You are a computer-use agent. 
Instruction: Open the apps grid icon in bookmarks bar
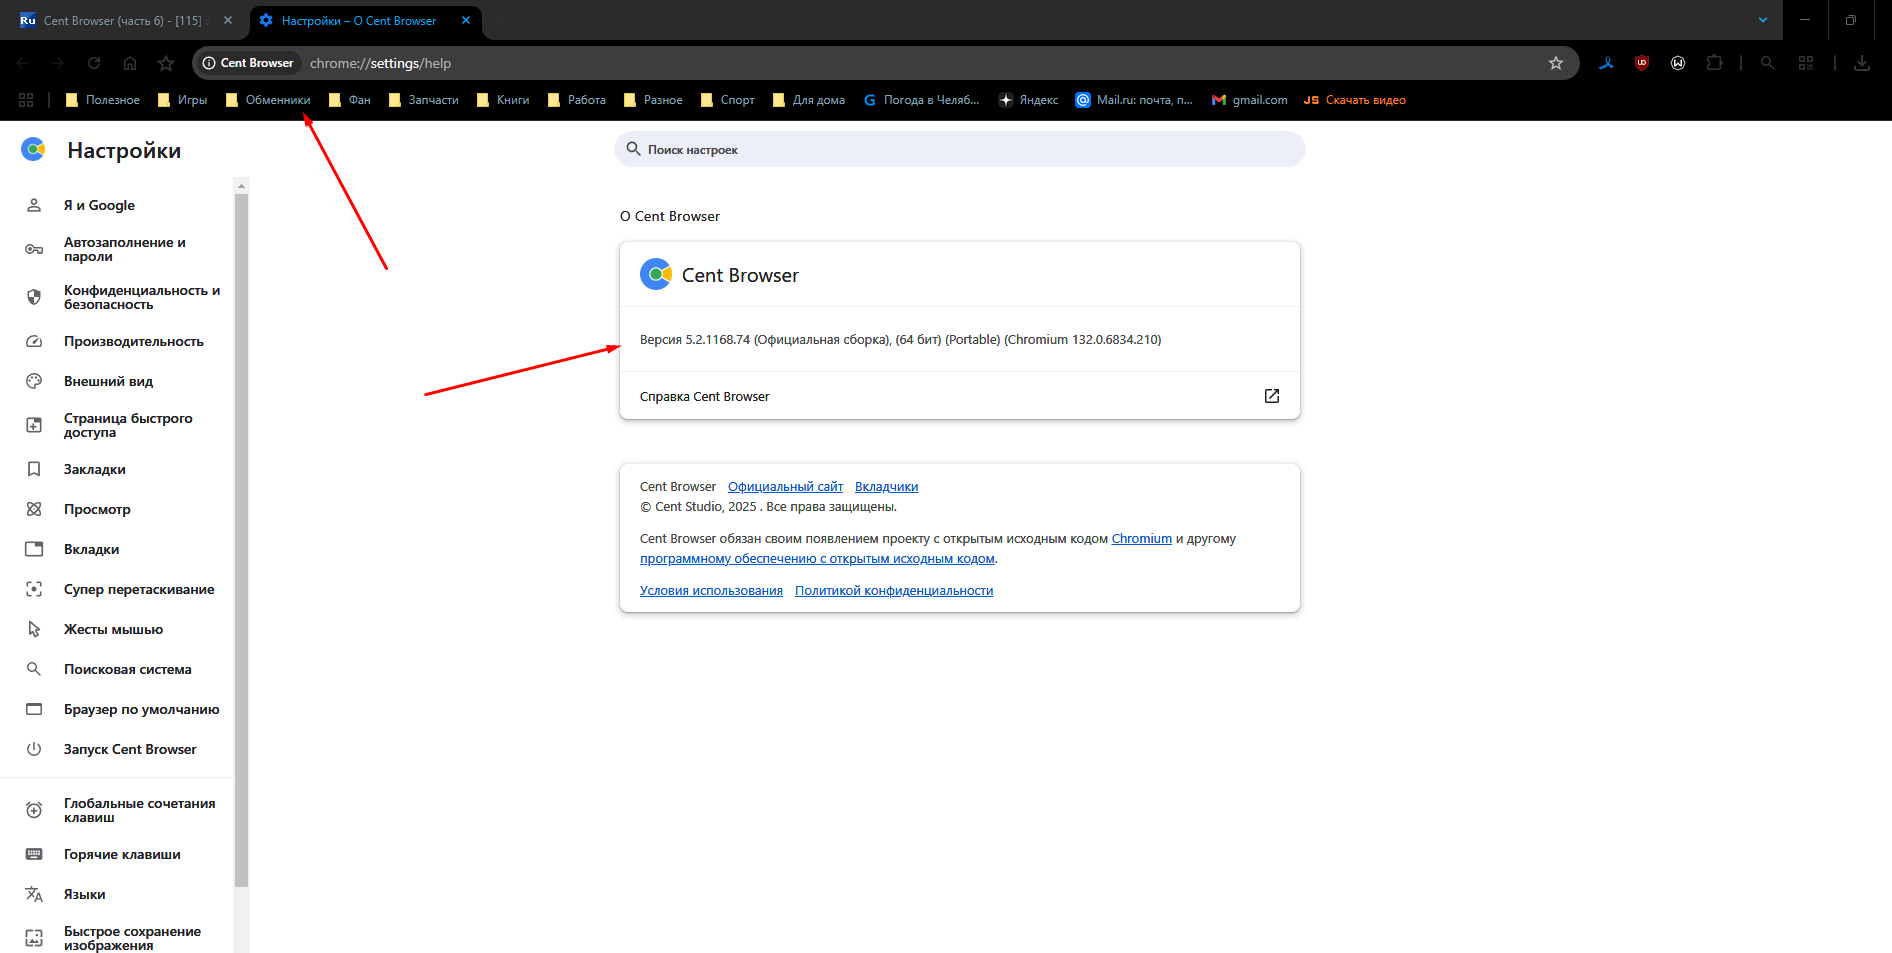[26, 100]
